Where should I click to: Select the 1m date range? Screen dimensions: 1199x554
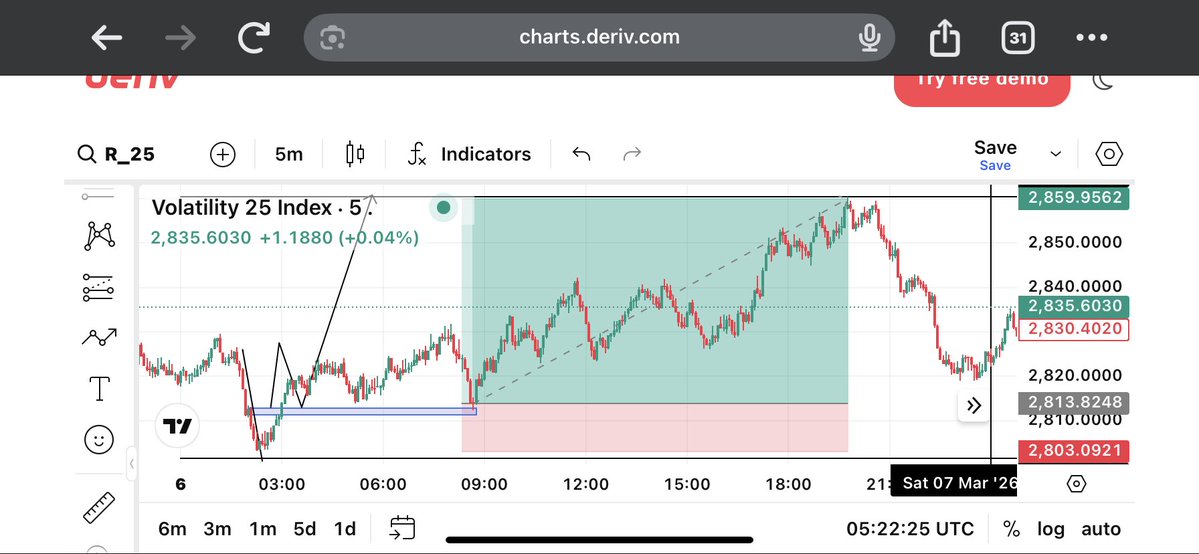[x=262, y=529]
